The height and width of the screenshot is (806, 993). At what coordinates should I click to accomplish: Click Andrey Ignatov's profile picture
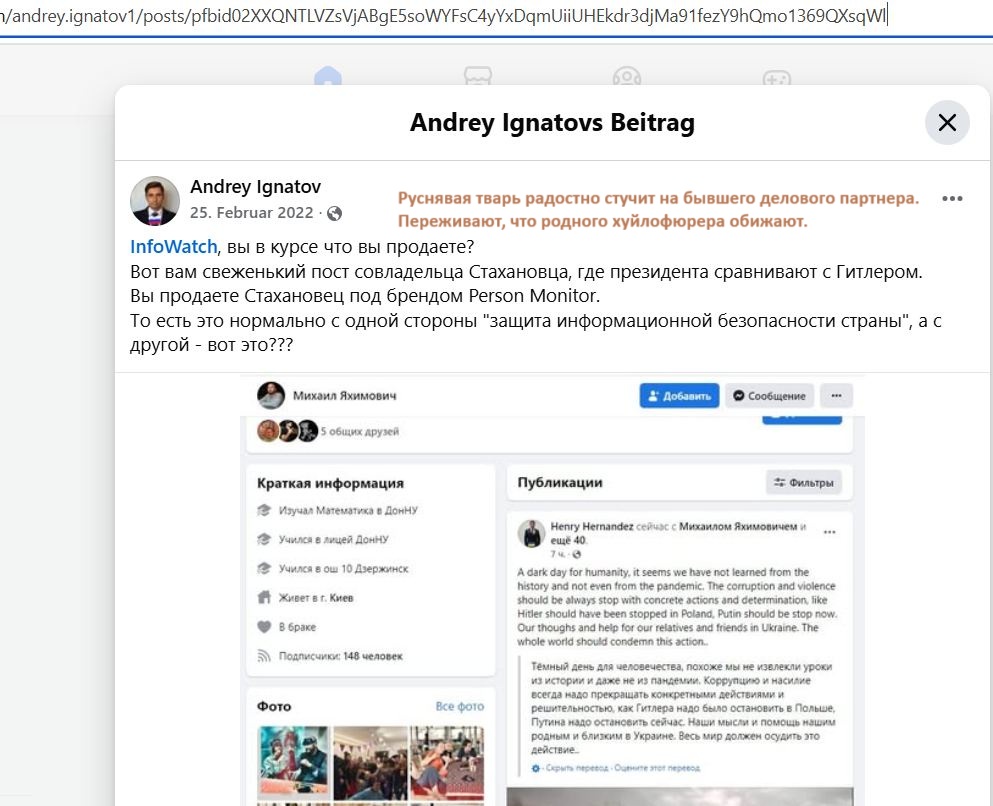pos(155,201)
